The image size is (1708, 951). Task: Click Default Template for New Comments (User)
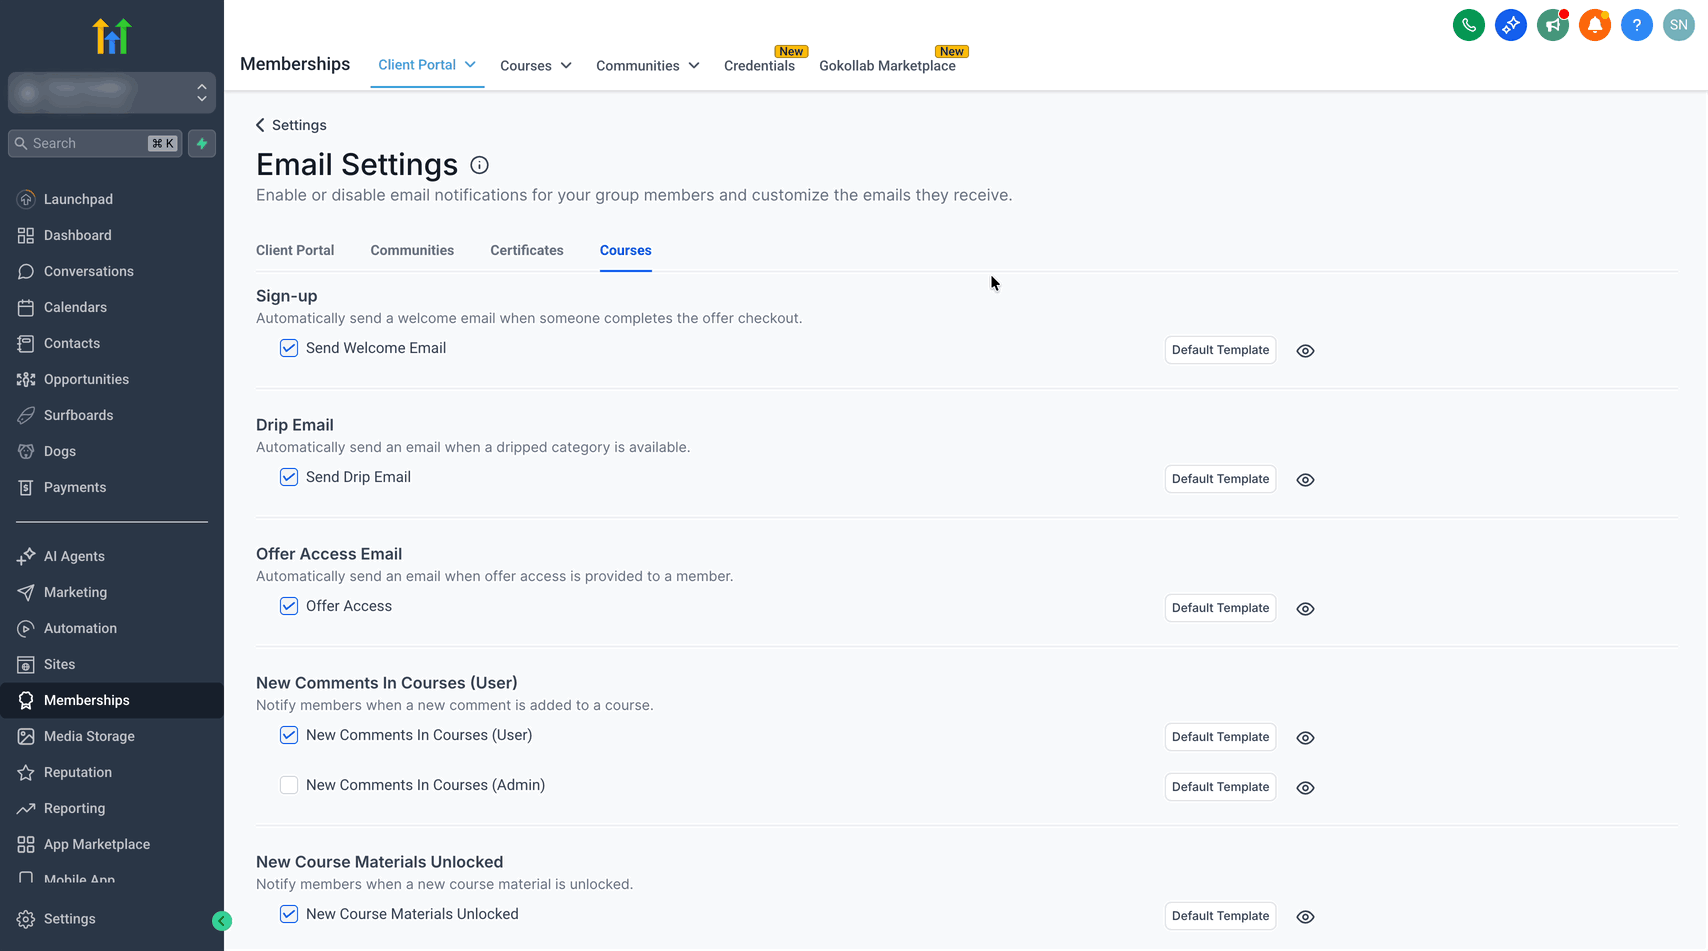[x=1220, y=737]
